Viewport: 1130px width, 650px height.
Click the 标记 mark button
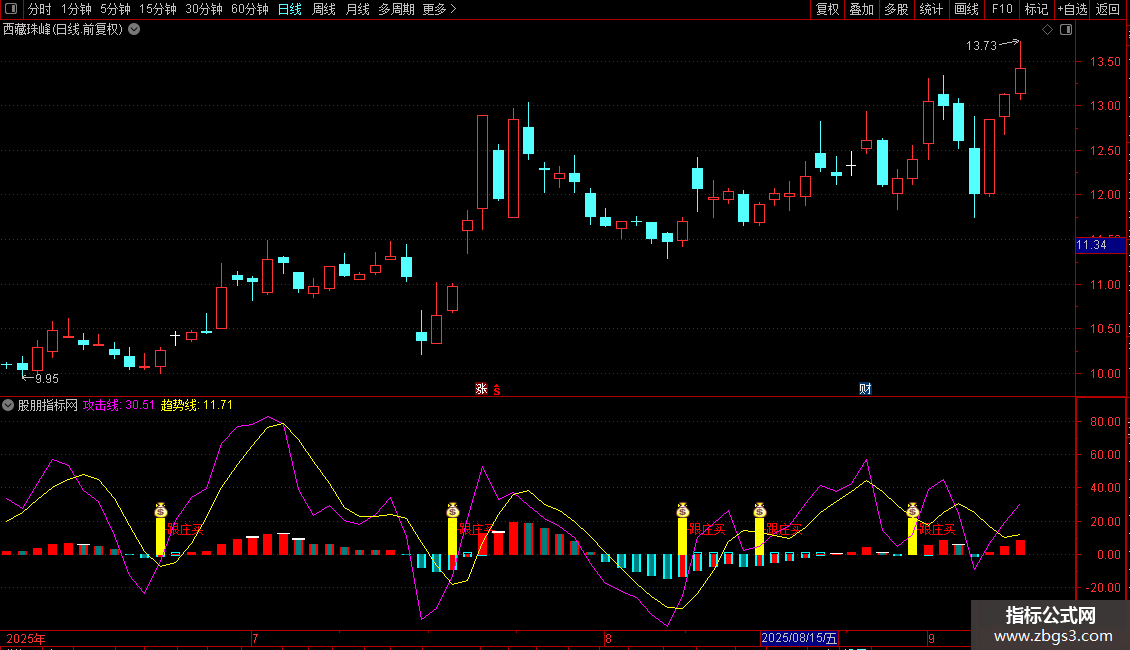(x=1036, y=9)
